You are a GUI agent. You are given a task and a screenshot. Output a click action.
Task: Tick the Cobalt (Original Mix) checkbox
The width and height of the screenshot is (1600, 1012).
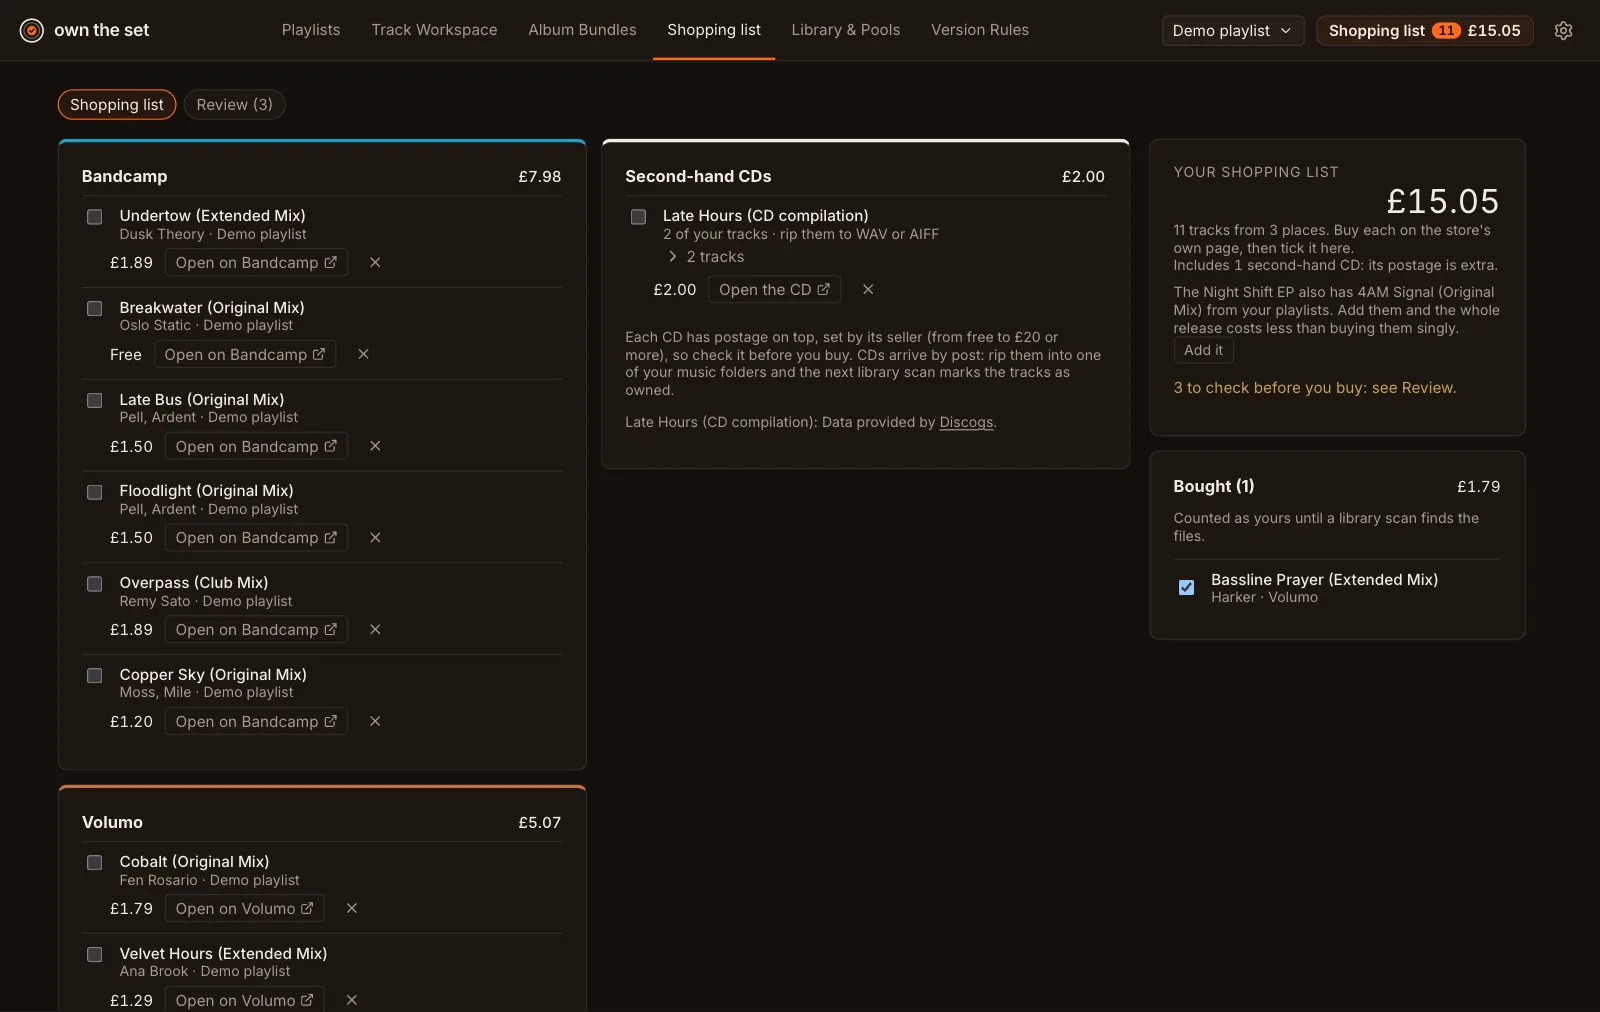coord(95,863)
